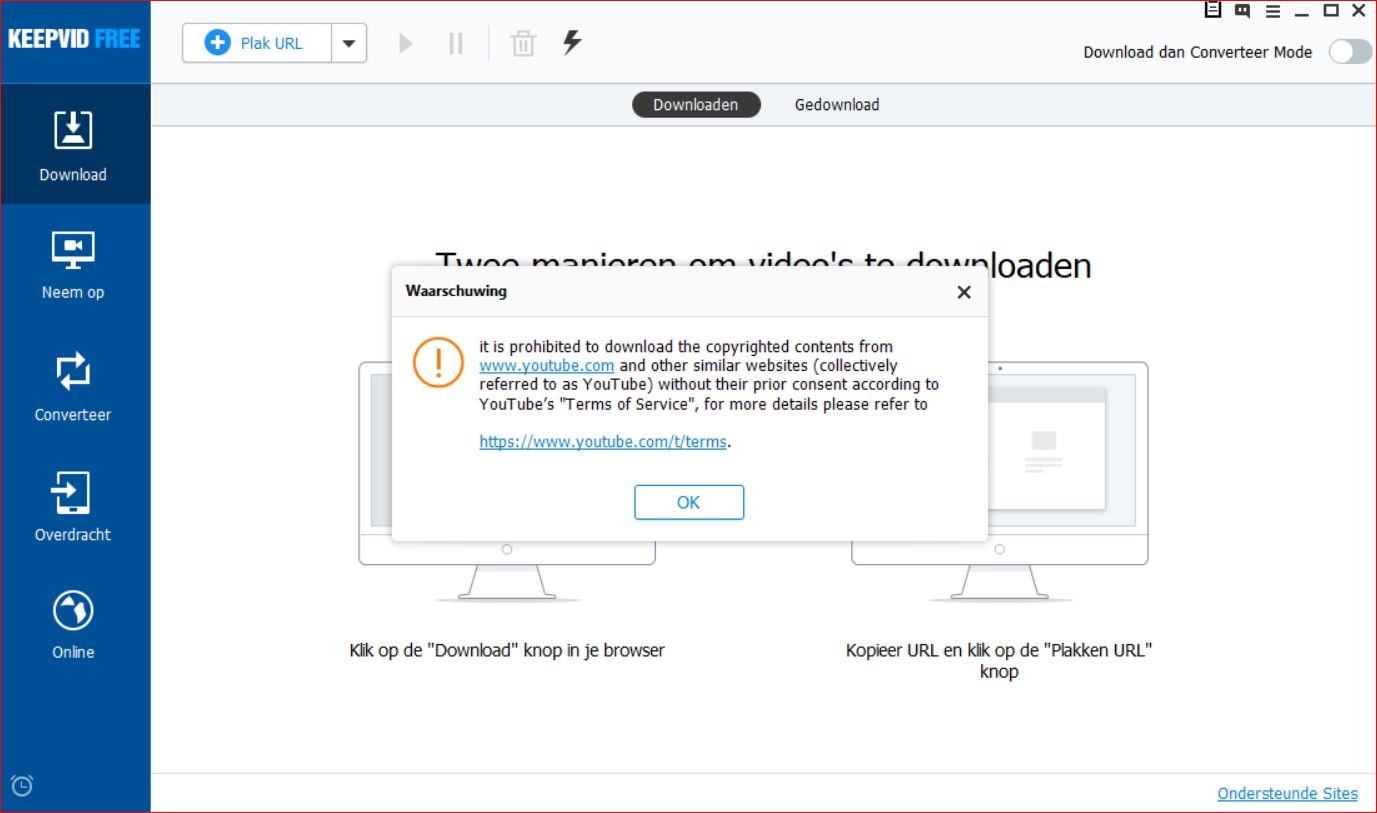The height and width of the screenshot is (813, 1377).
Task: Click the Plak URL button
Action: pos(257,43)
